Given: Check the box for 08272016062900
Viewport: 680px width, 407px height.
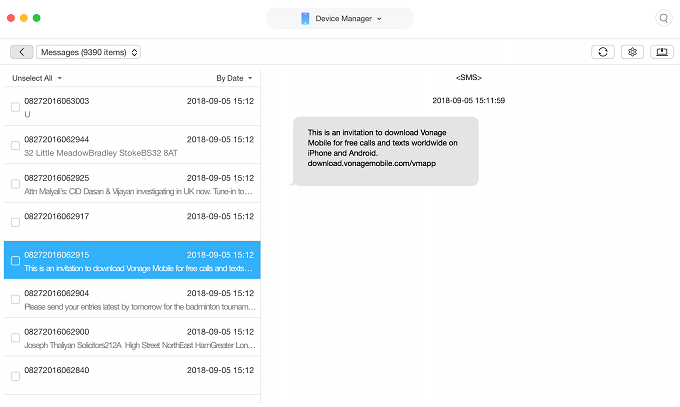Looking at the screenshot, I should point(15,338).
